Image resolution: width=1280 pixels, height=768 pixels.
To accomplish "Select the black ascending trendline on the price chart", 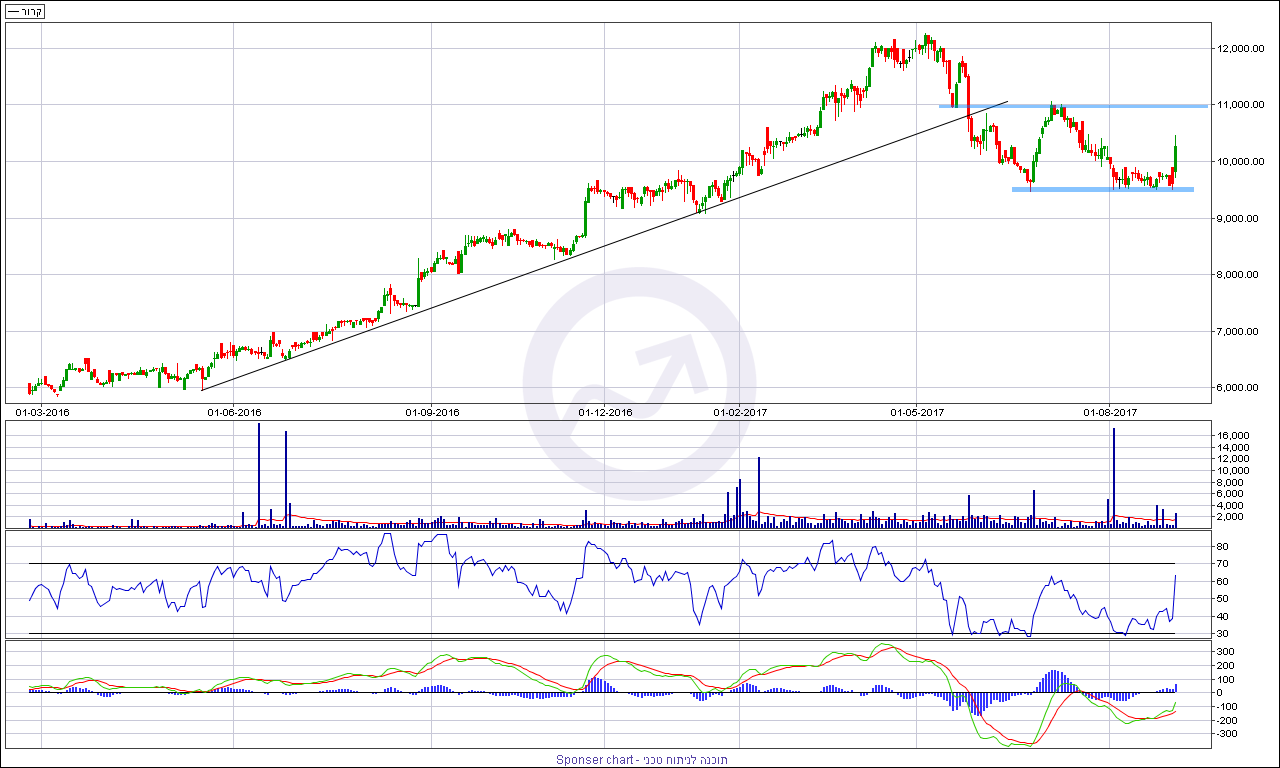I will coord(605,245).
